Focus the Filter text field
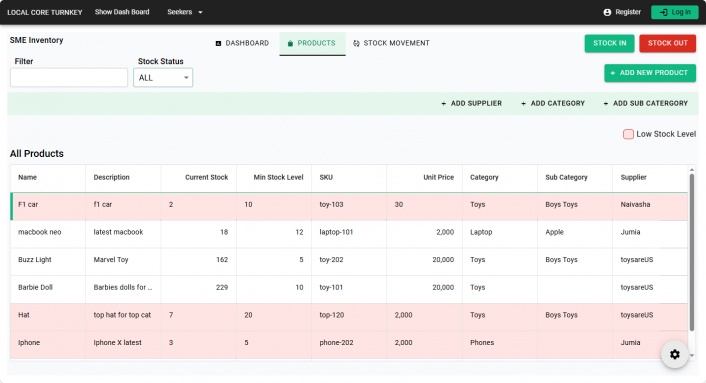This screenshot has height=383, width=706. [x=69, y=77]
